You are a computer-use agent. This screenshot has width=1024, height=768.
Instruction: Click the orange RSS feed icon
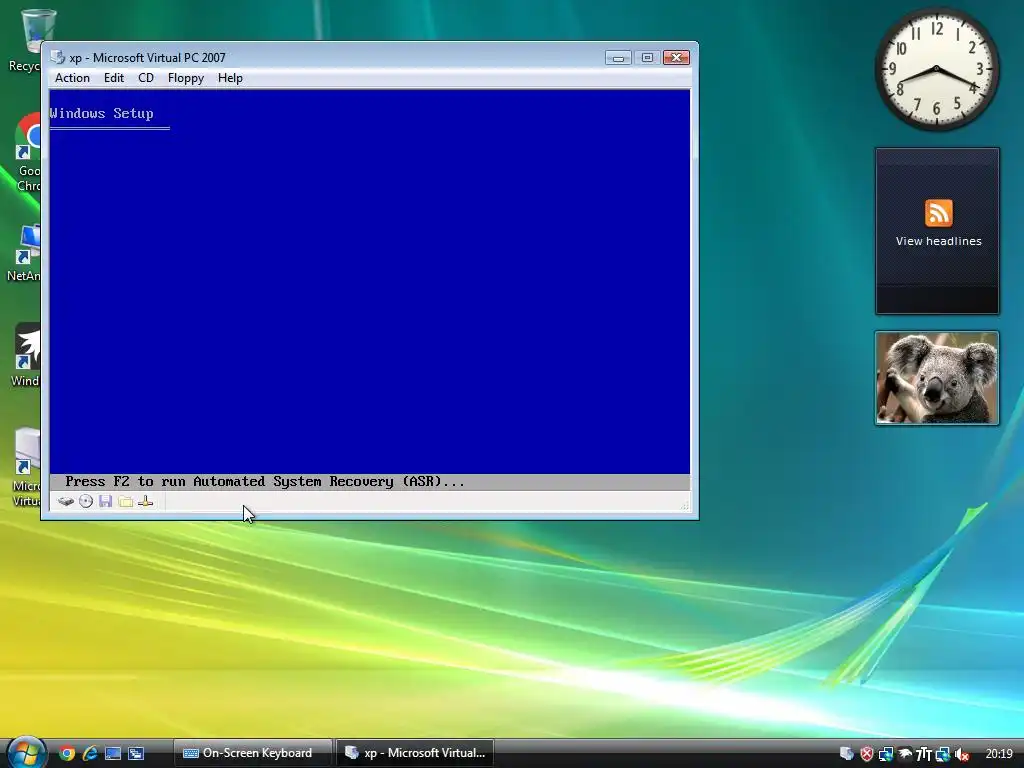pyautogui.click(x=938, y=213)
